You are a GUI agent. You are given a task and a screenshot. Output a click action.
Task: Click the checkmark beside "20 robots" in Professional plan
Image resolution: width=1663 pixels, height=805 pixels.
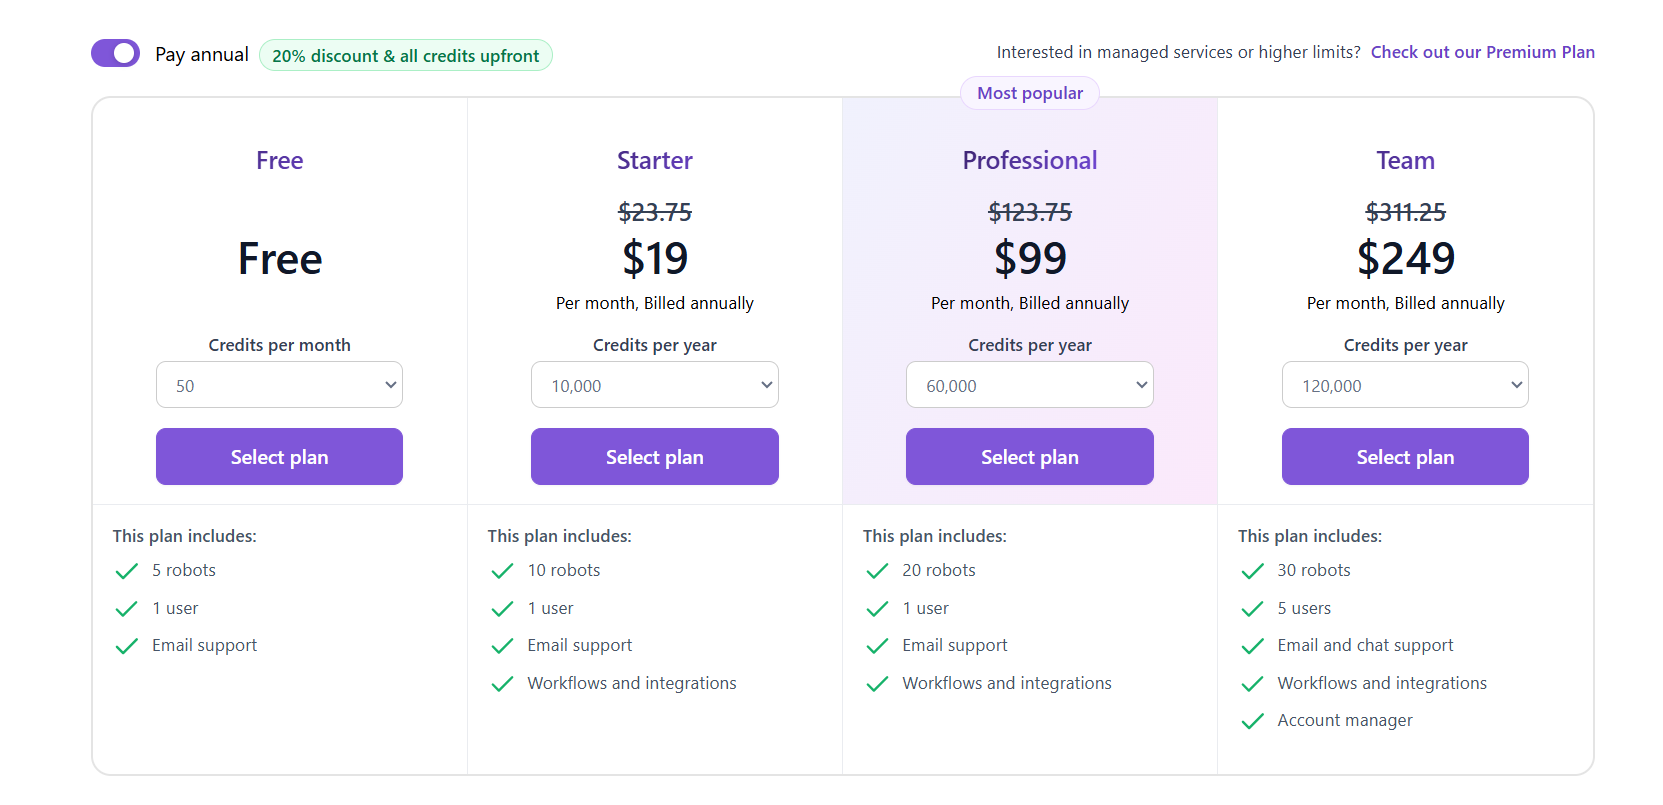(x=877, y=570)
